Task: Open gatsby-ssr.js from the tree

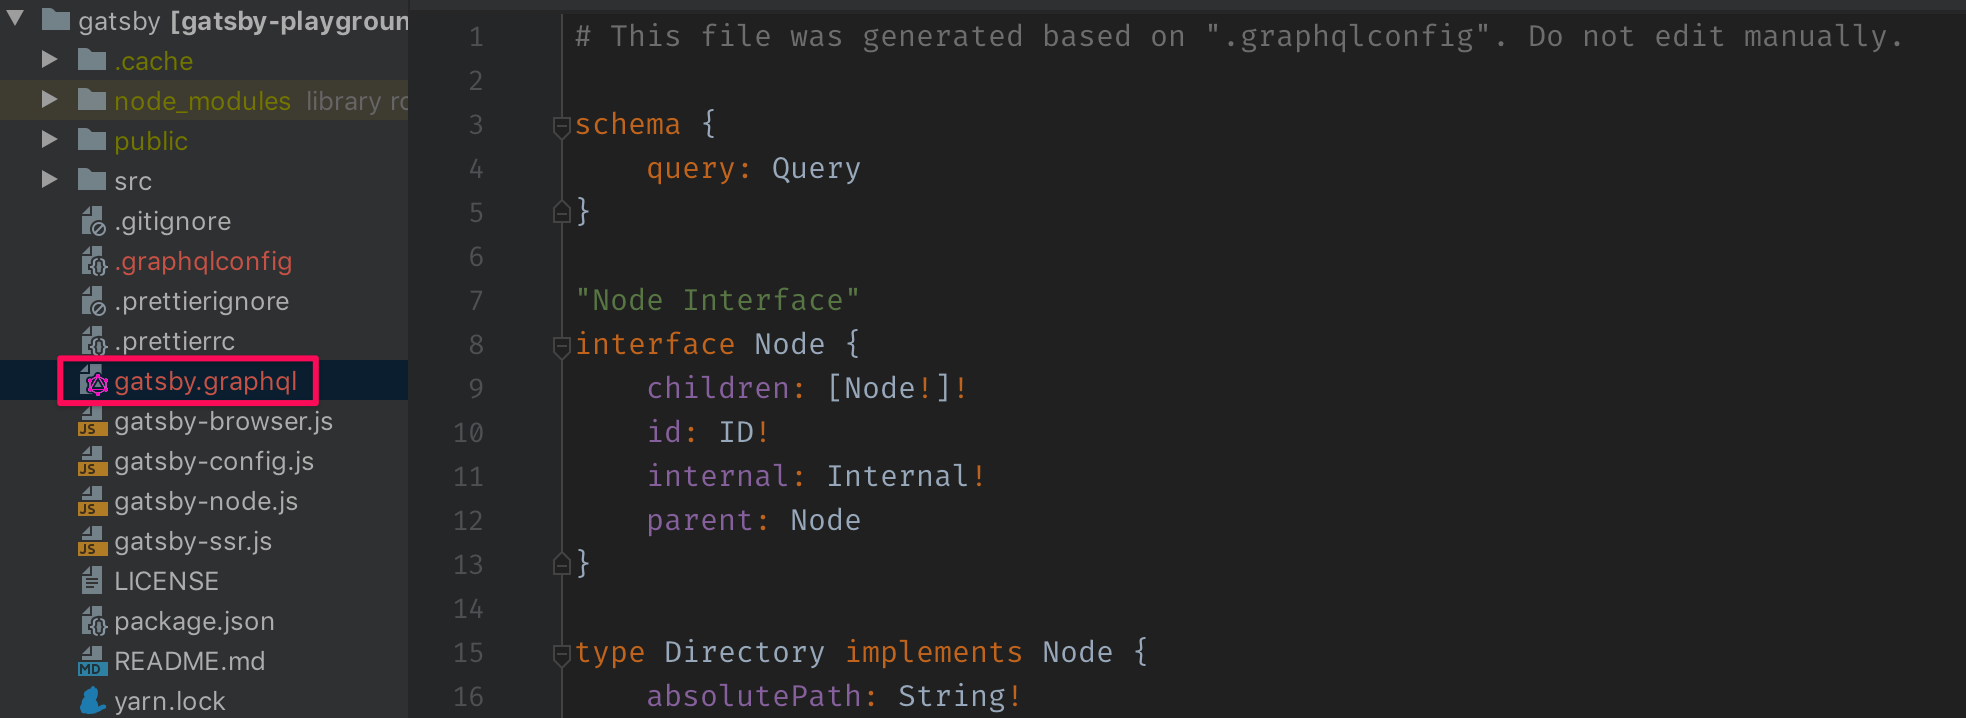Action: click(x=193, y=541)
